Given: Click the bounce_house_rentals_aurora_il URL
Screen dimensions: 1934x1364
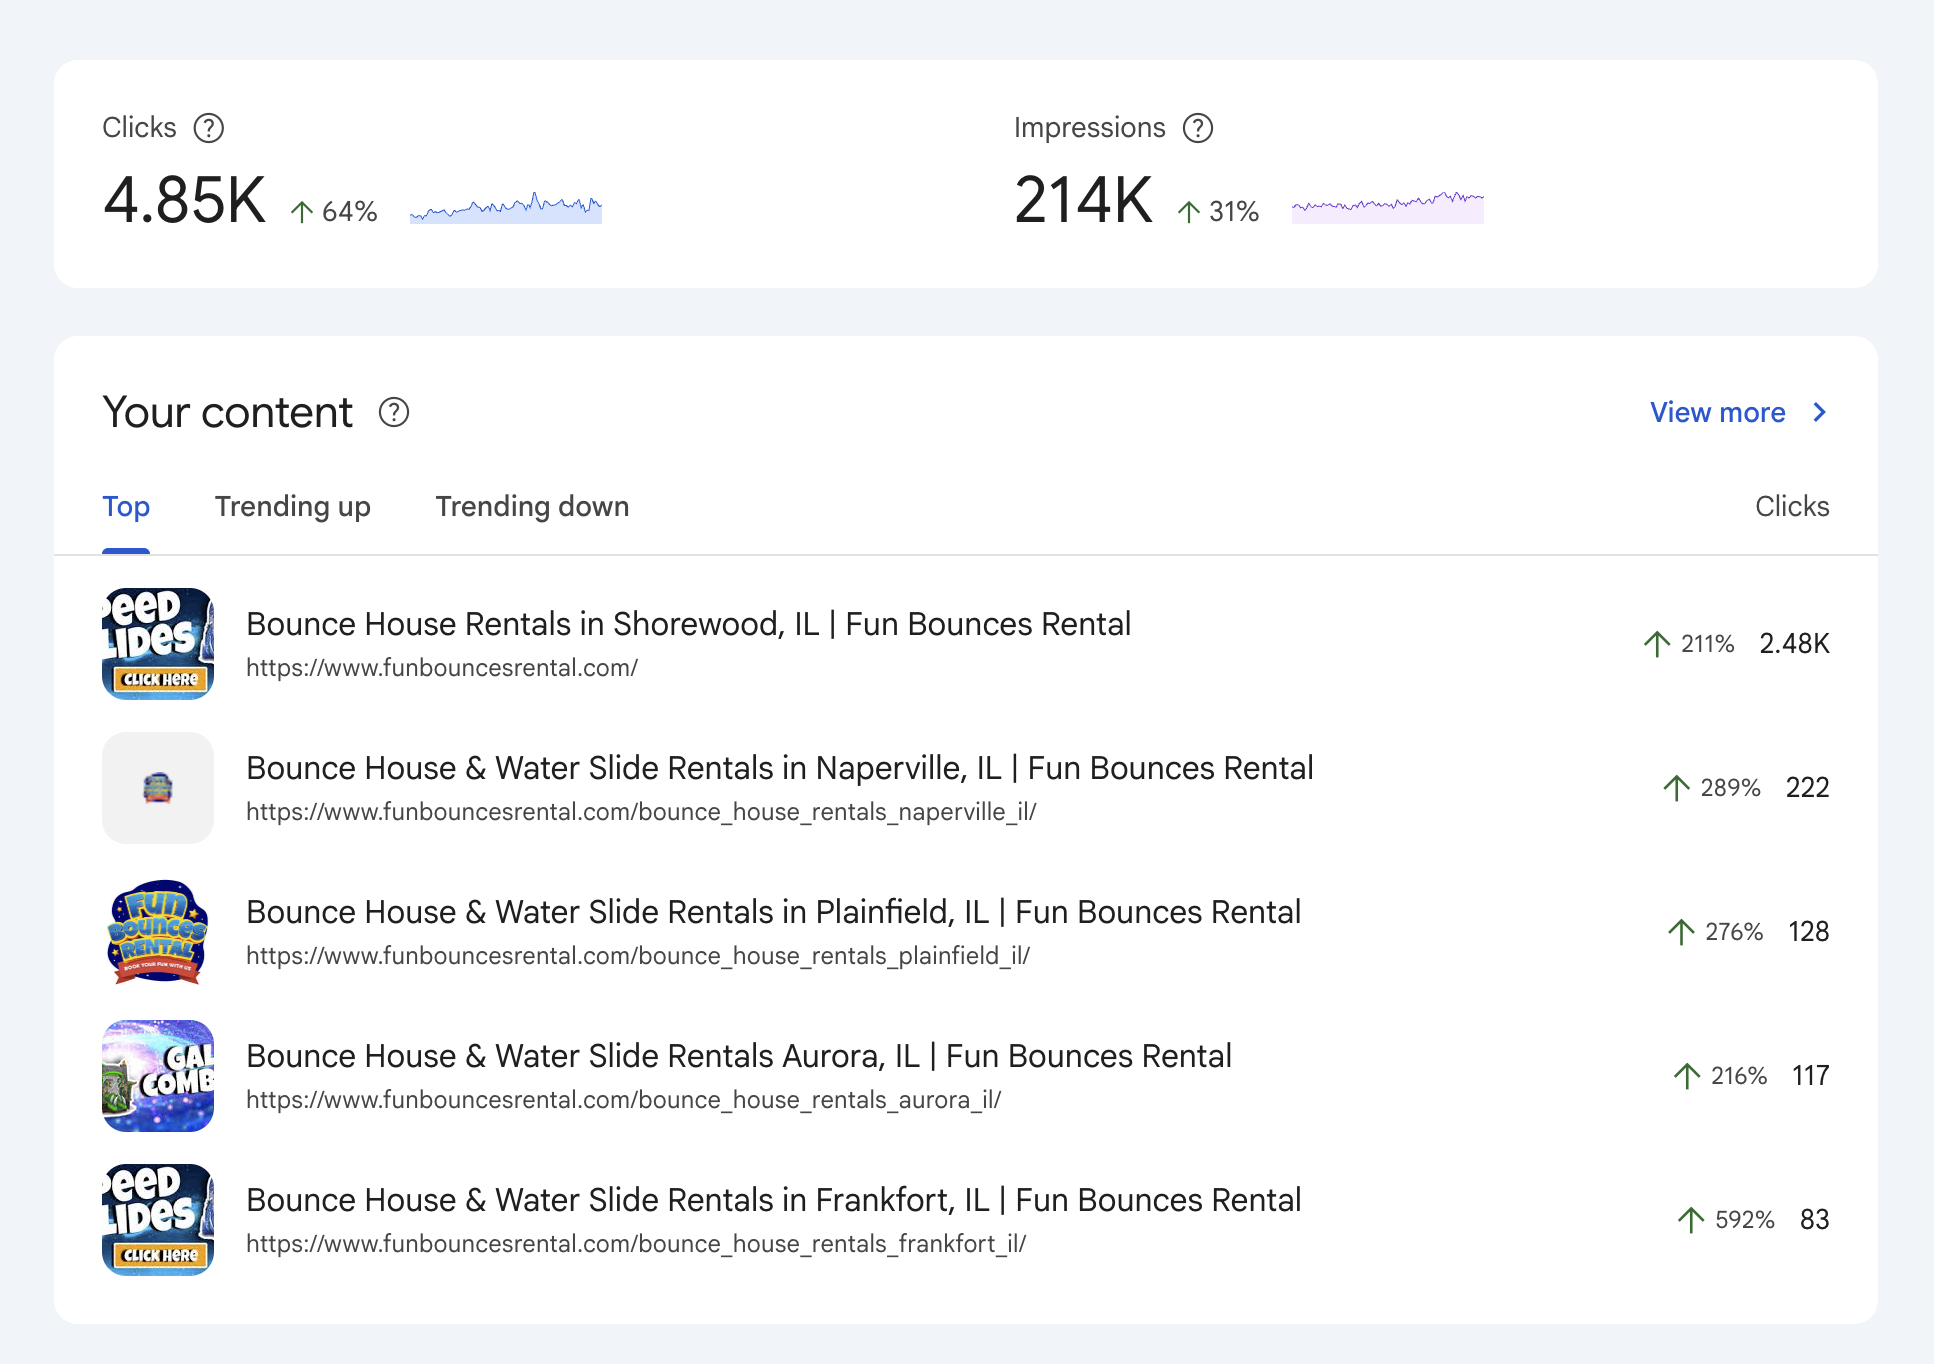Looking at the screenshot, I should (624, 1100).
